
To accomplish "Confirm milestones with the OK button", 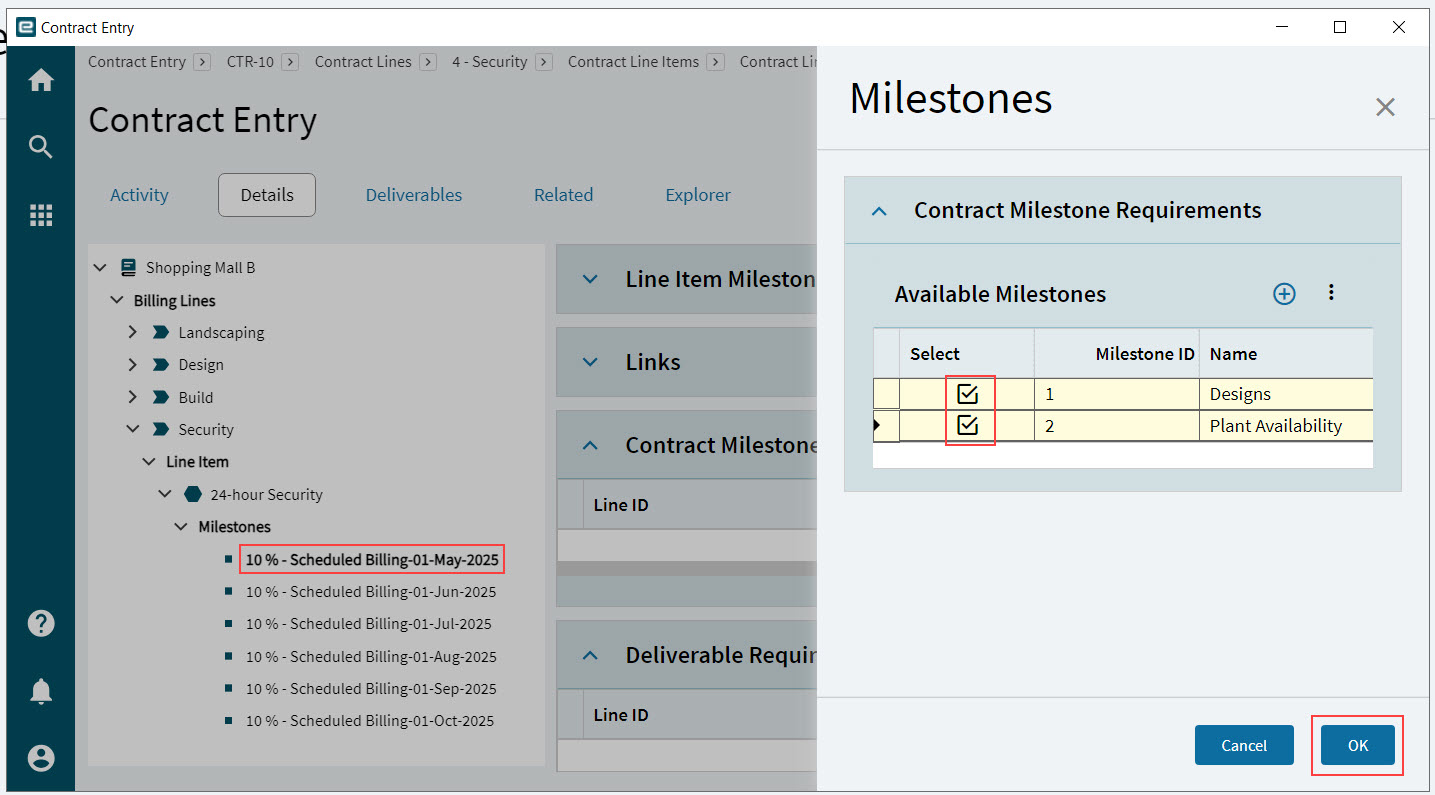I will tap(1357, 745).
